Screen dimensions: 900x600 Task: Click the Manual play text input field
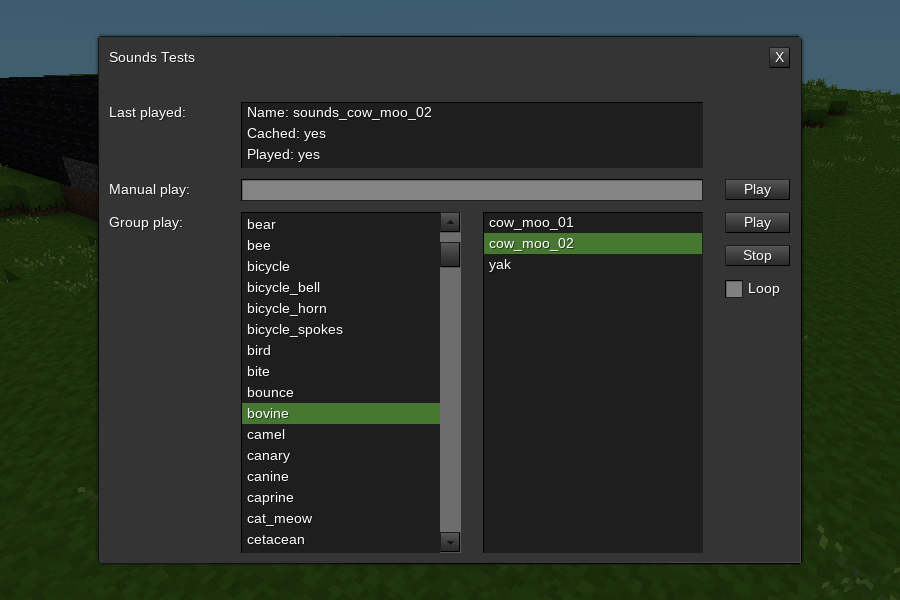[x=472, y=190]
